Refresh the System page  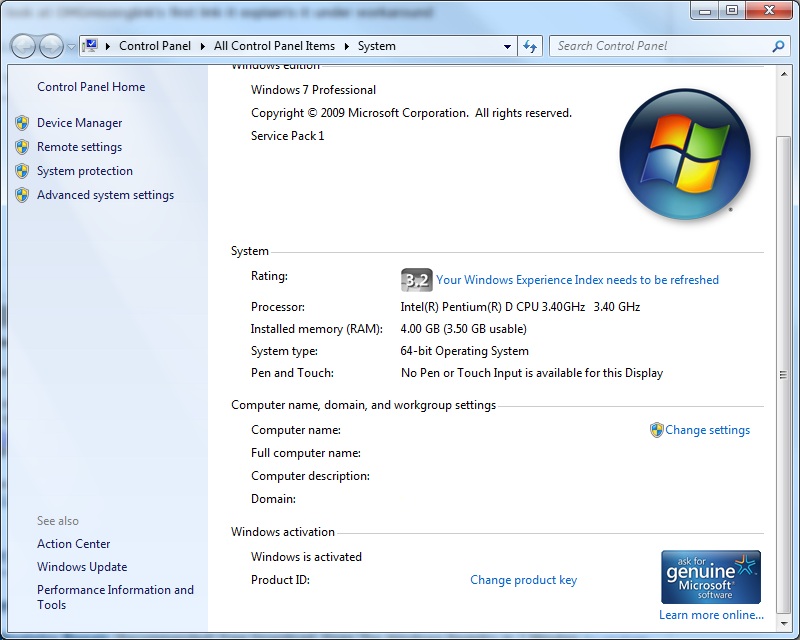tap(530, 46)
